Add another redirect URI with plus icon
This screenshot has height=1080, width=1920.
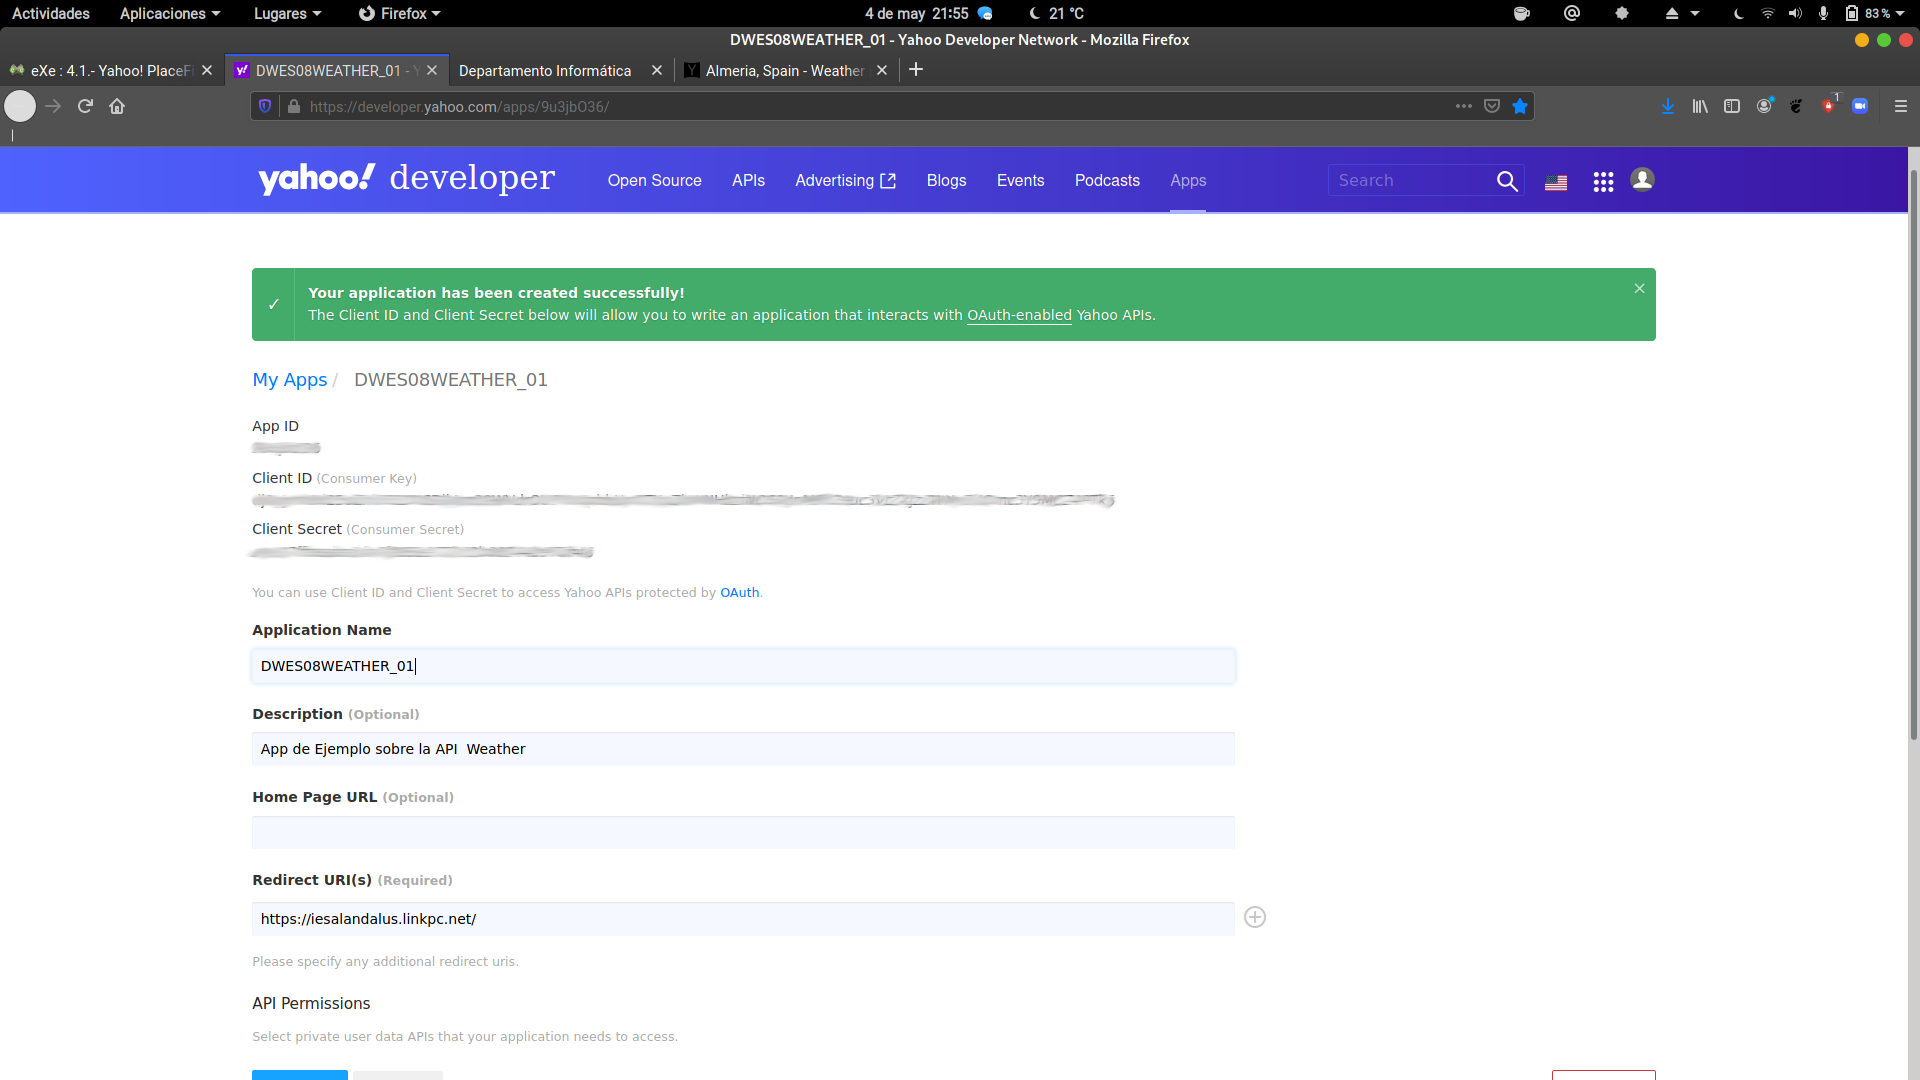[x=1255, y=917]
